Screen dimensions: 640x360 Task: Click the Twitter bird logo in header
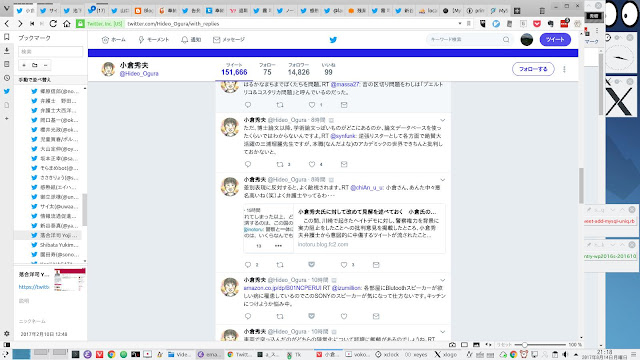coord(333,40)
